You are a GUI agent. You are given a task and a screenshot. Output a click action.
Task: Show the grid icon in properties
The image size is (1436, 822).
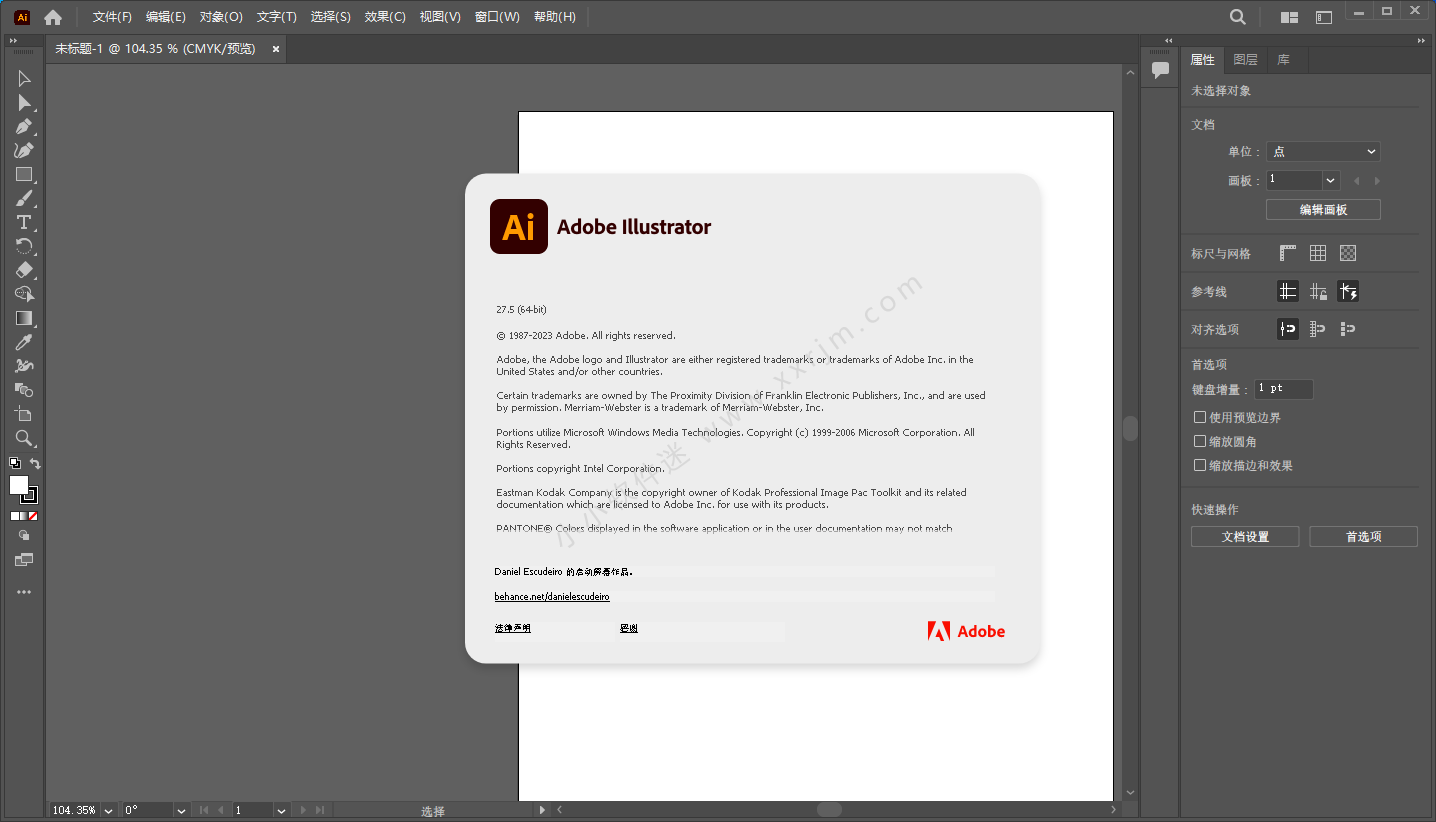pos(1318,254)
